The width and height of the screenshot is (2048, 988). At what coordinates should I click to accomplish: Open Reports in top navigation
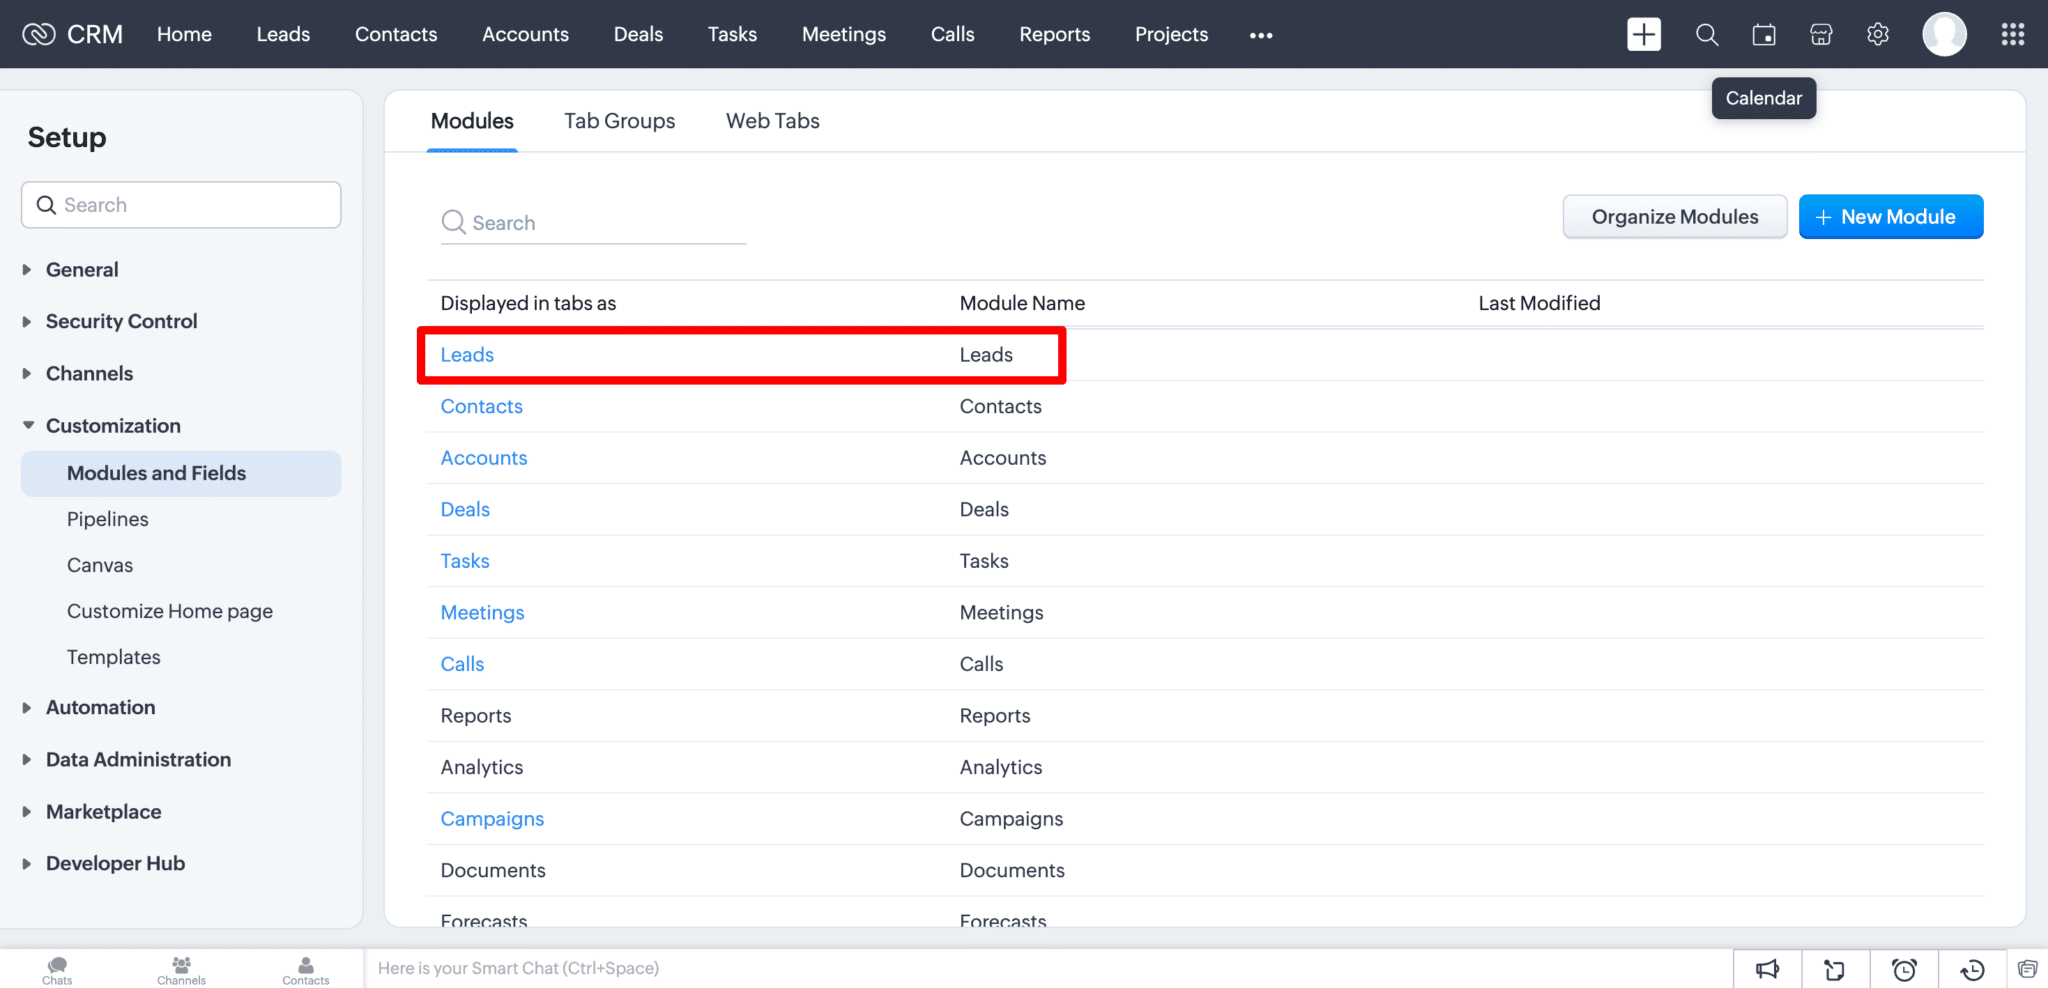(x=1055, y=34)
